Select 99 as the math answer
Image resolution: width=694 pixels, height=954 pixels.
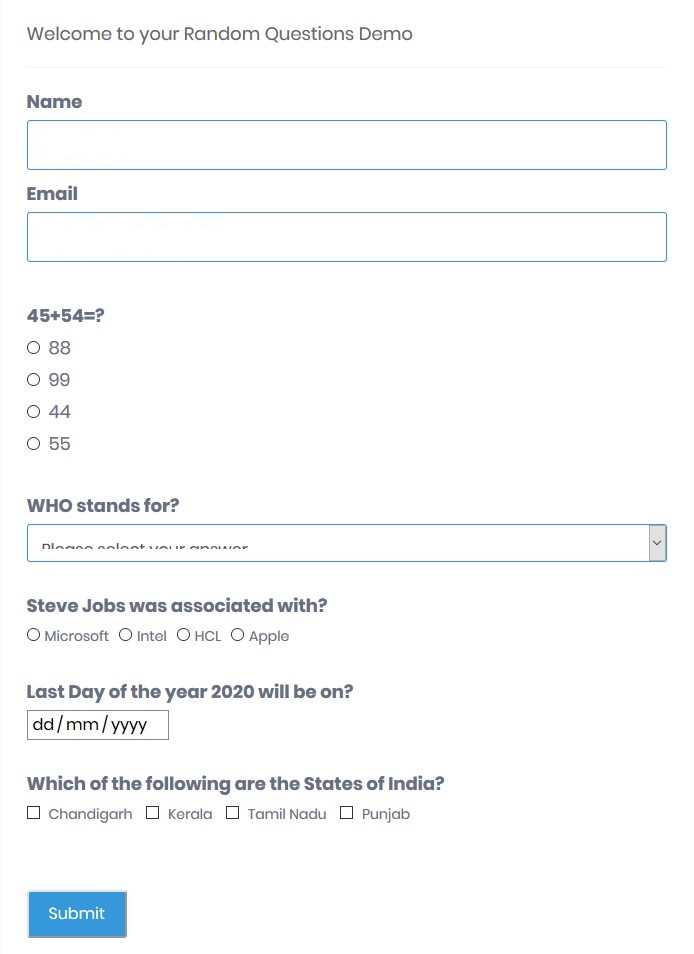(x=33, y=379)
